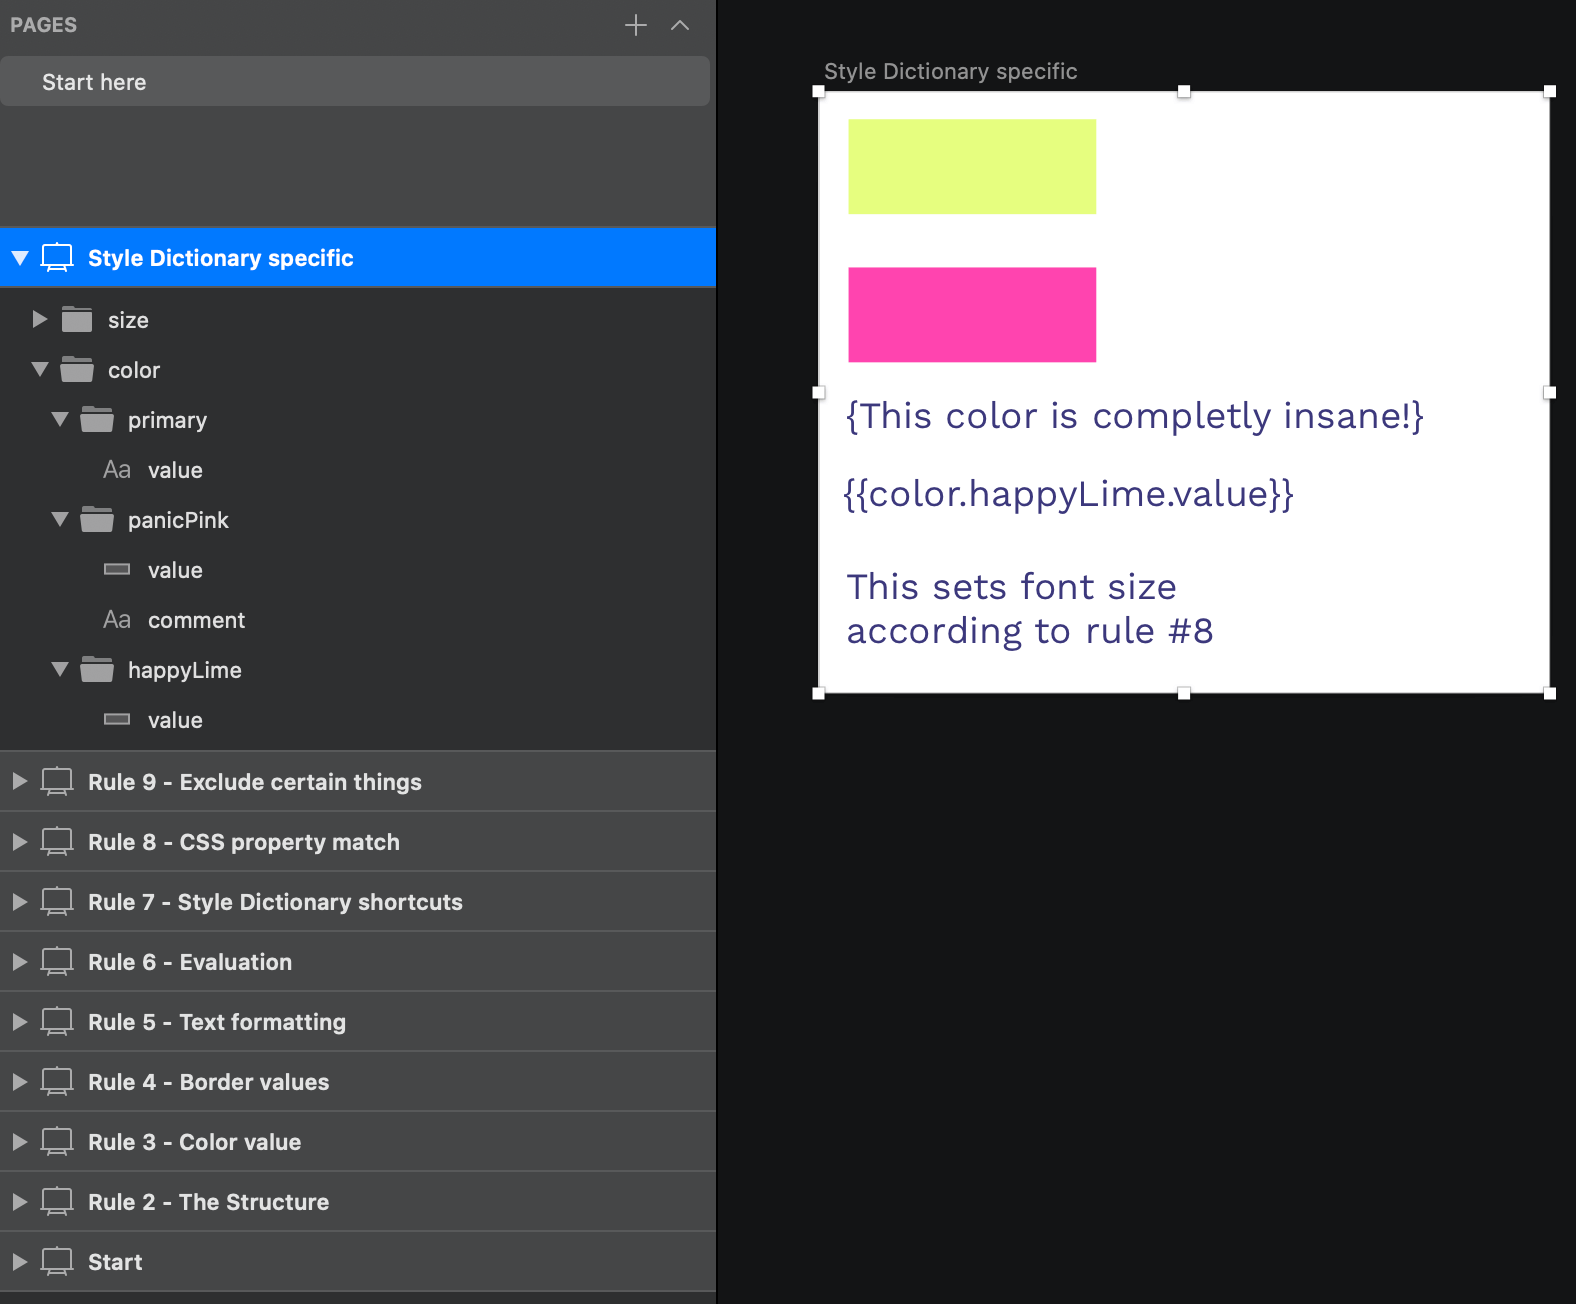1576x1304 pixels.
Task: Select Rule 6 - Evaluation label
Action: 190,962
